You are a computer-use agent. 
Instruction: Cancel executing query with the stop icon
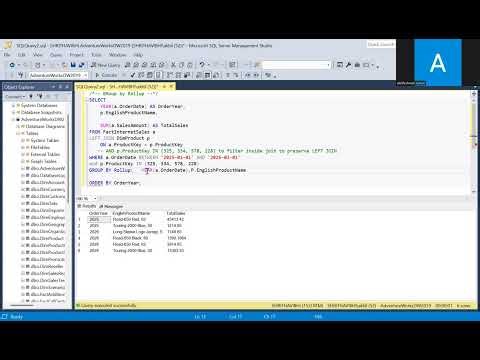coord(124,75)
